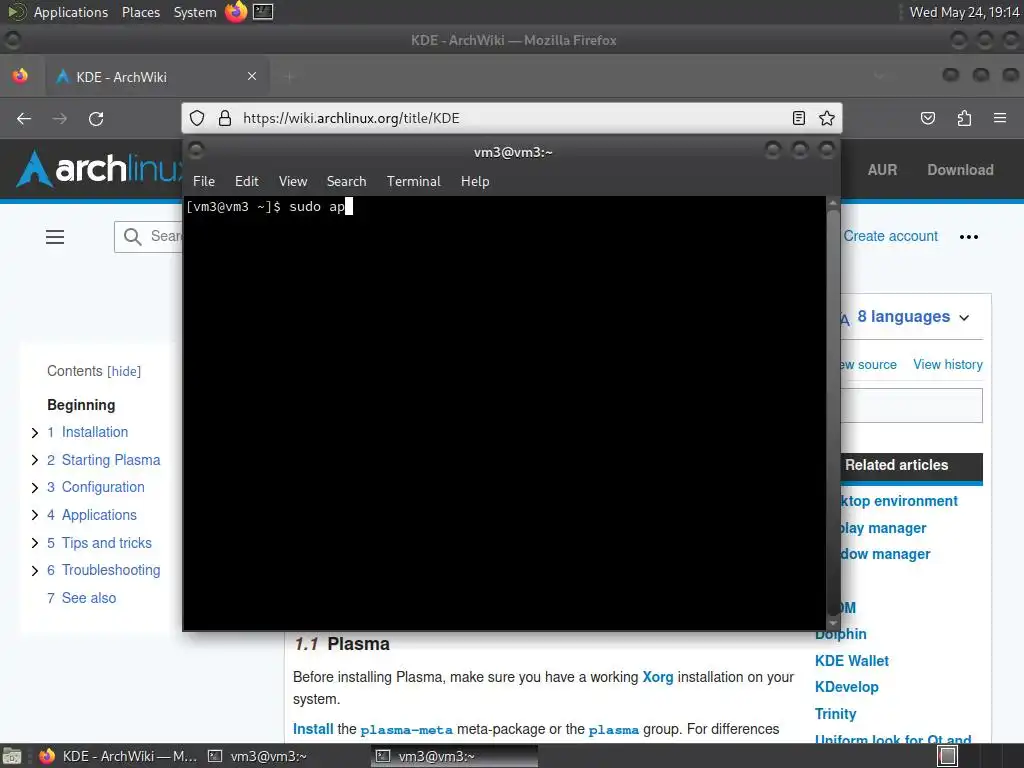Click the terminal vertical scrollbar
Image resolution: width=1024 pixels, height=768 pixels.
pyautogui.click(x=833, y=411)
